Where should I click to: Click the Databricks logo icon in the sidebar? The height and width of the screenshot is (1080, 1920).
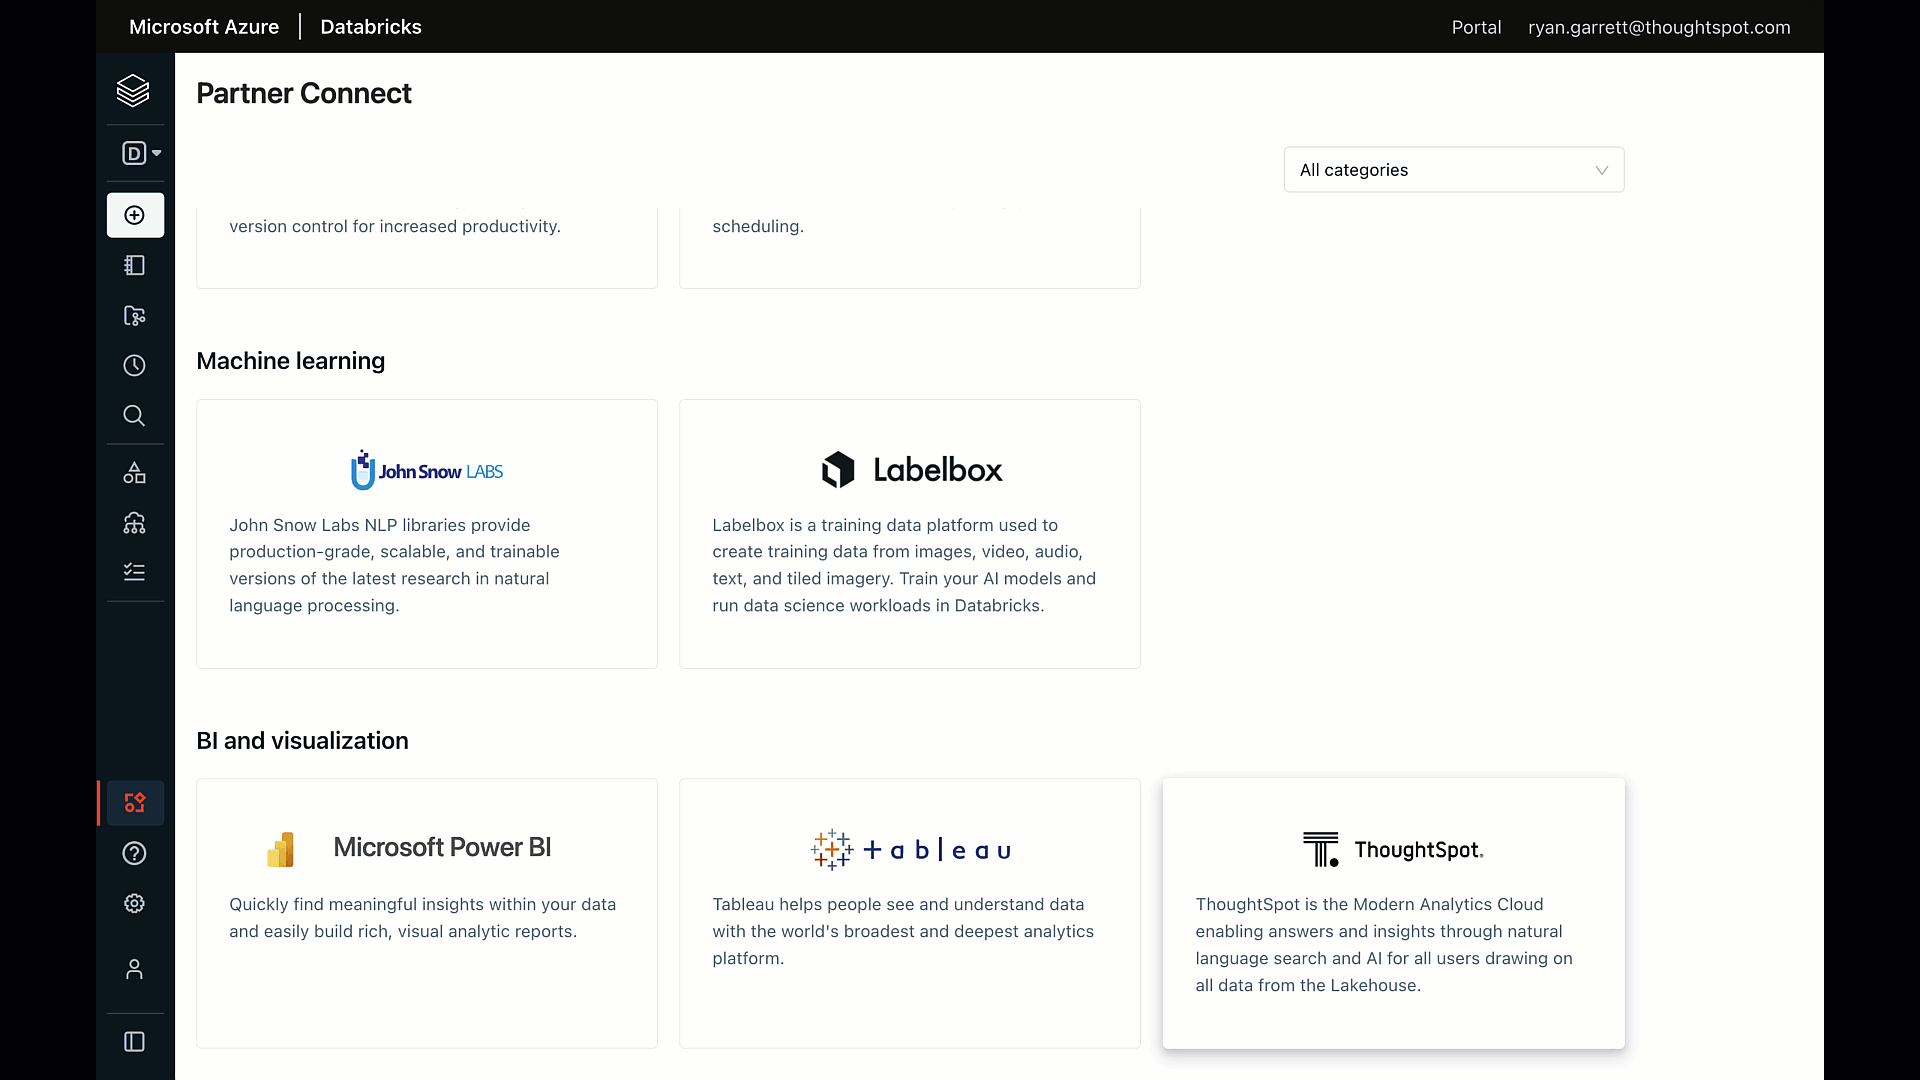tap(133, 90)
